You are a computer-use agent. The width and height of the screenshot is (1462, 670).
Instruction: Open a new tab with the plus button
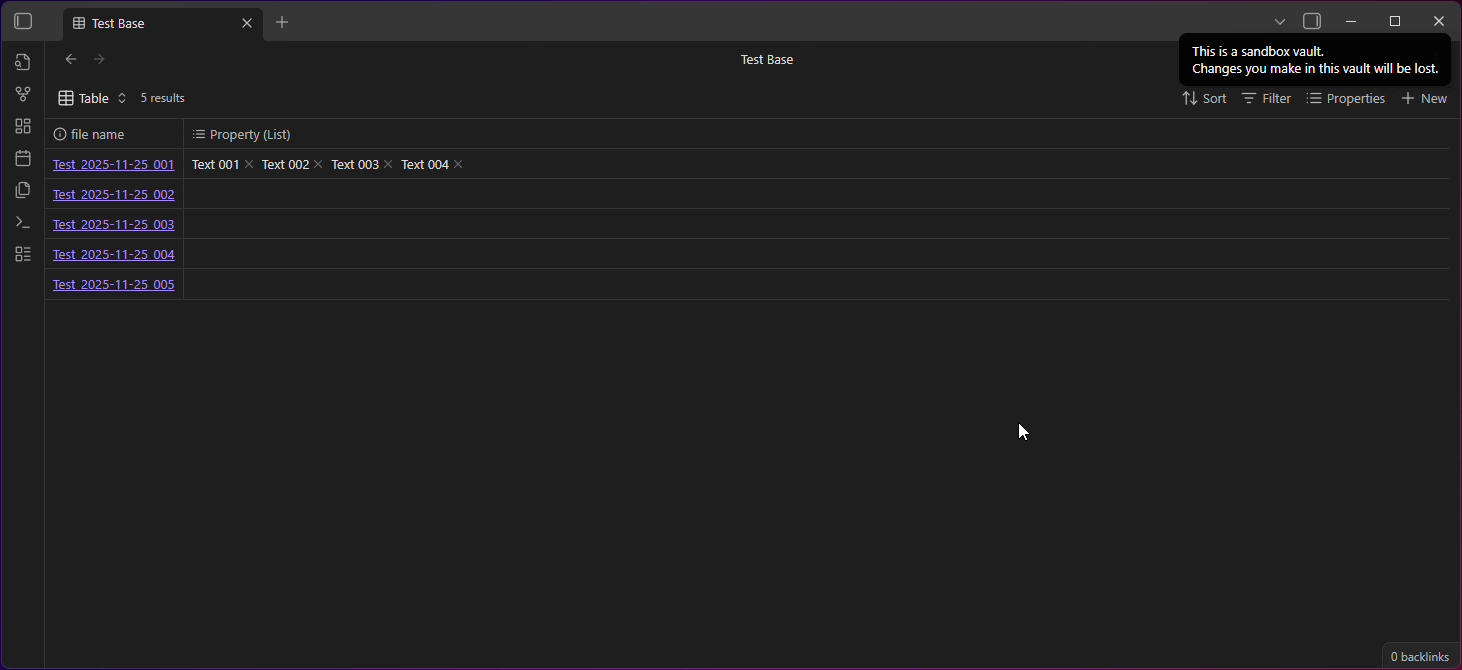(281, 22)
